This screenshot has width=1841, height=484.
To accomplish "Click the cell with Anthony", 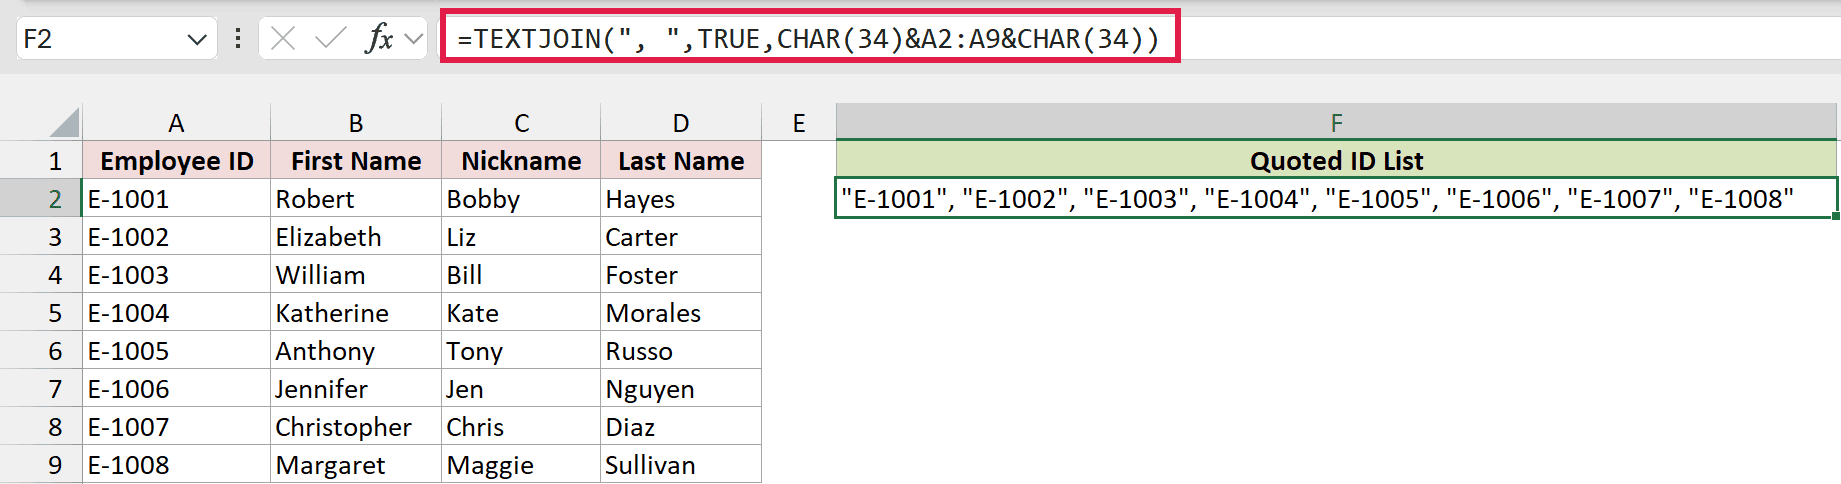I will 356,351.
